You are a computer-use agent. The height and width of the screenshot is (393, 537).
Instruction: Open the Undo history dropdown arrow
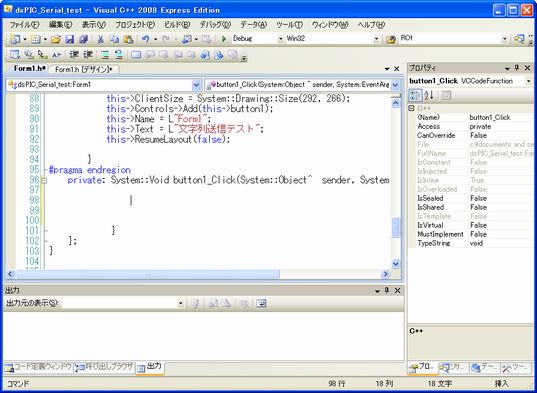pos(155,39)
